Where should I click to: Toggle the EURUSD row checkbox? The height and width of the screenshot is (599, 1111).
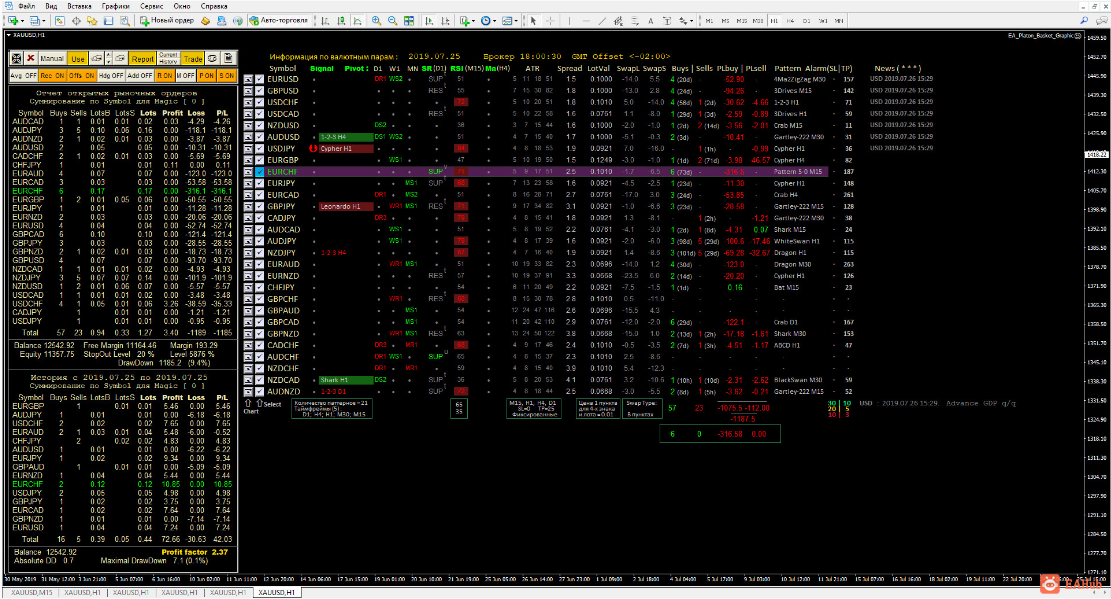[259, 79]
